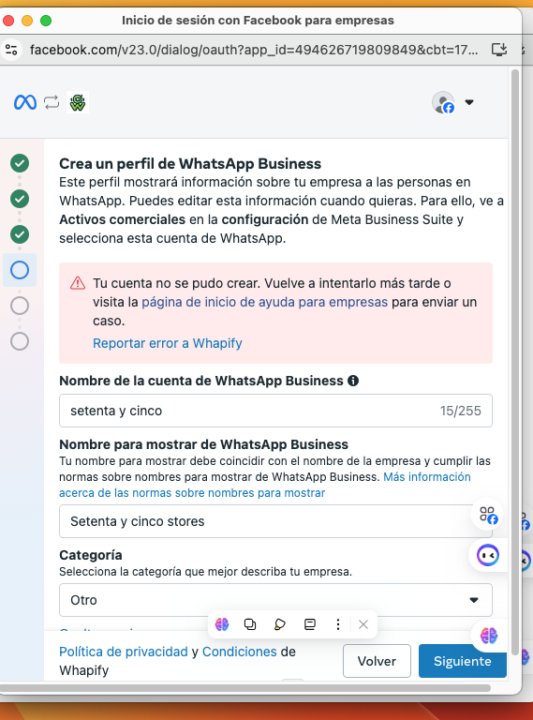Click the account name field 'setenta y cinco'
533x720 pixels.
pyautogui.click(x=275, y=411)
